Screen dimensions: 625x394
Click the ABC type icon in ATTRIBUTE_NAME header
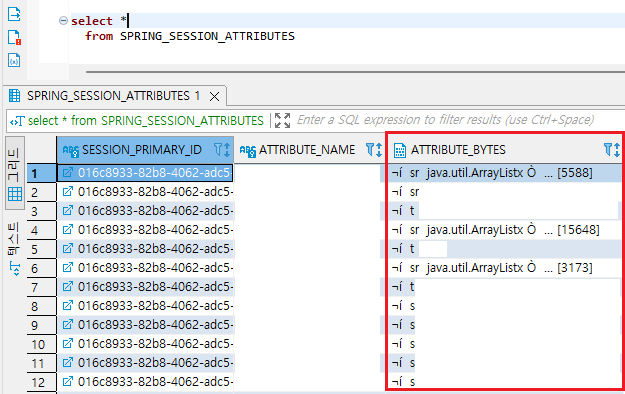click(248, 150)
